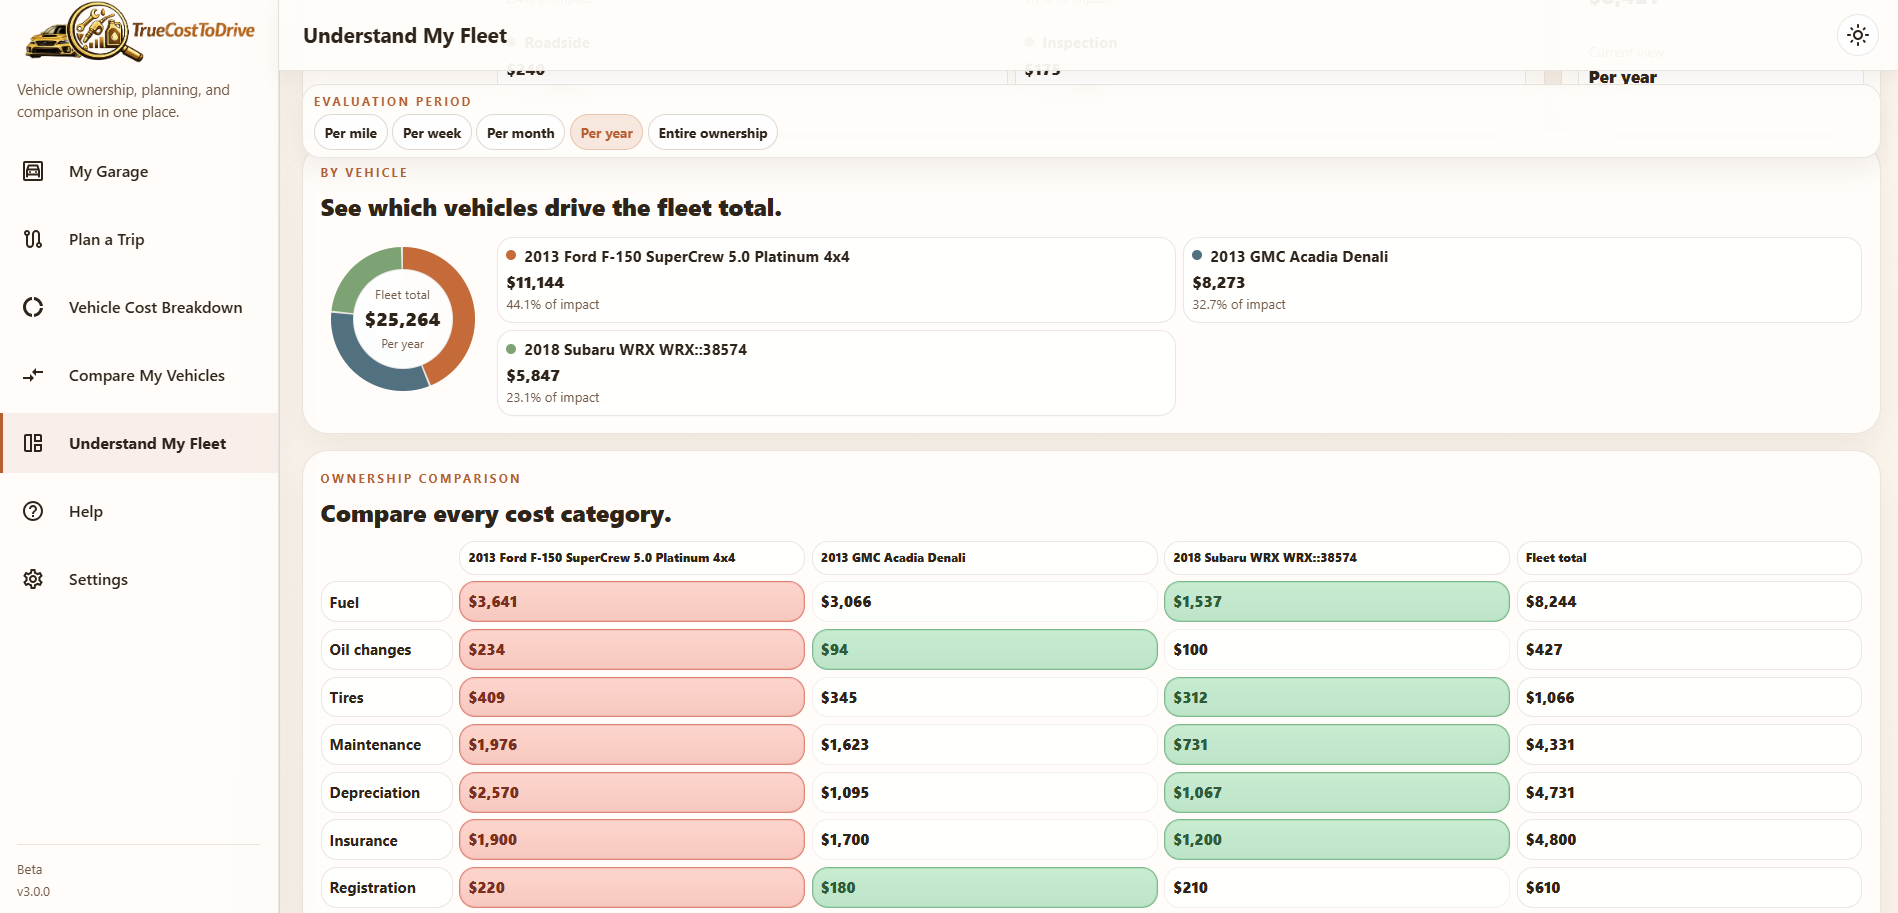Click Ford $11,144 per year amount
Screen dimensions: 1898x913
coord(535,283)
